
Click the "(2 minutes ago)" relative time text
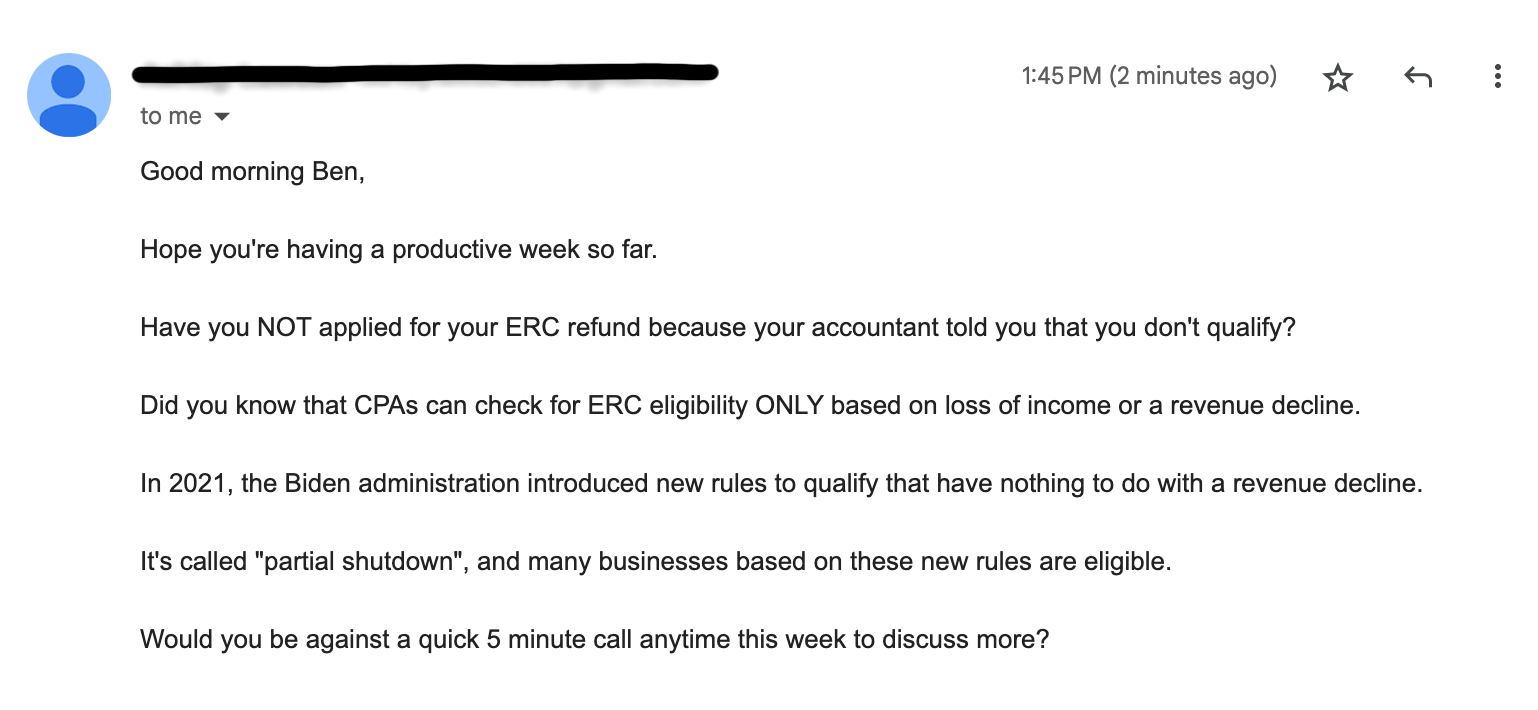[x=1193, y=76]
